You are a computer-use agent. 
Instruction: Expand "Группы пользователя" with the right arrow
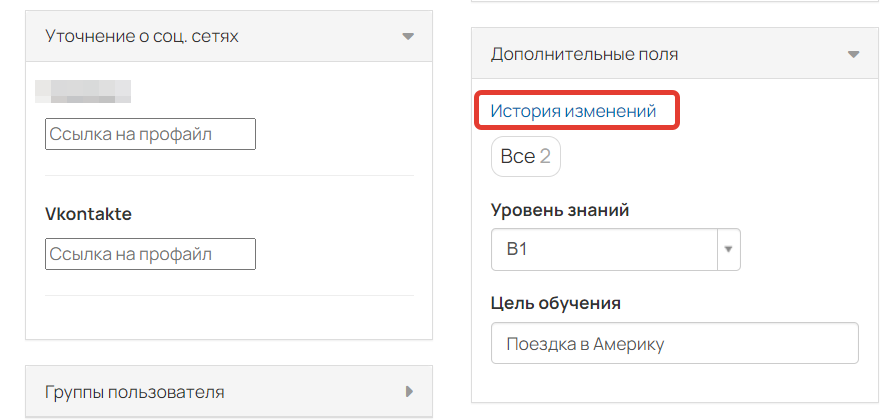pyautogui.click(x=409, y=392)
